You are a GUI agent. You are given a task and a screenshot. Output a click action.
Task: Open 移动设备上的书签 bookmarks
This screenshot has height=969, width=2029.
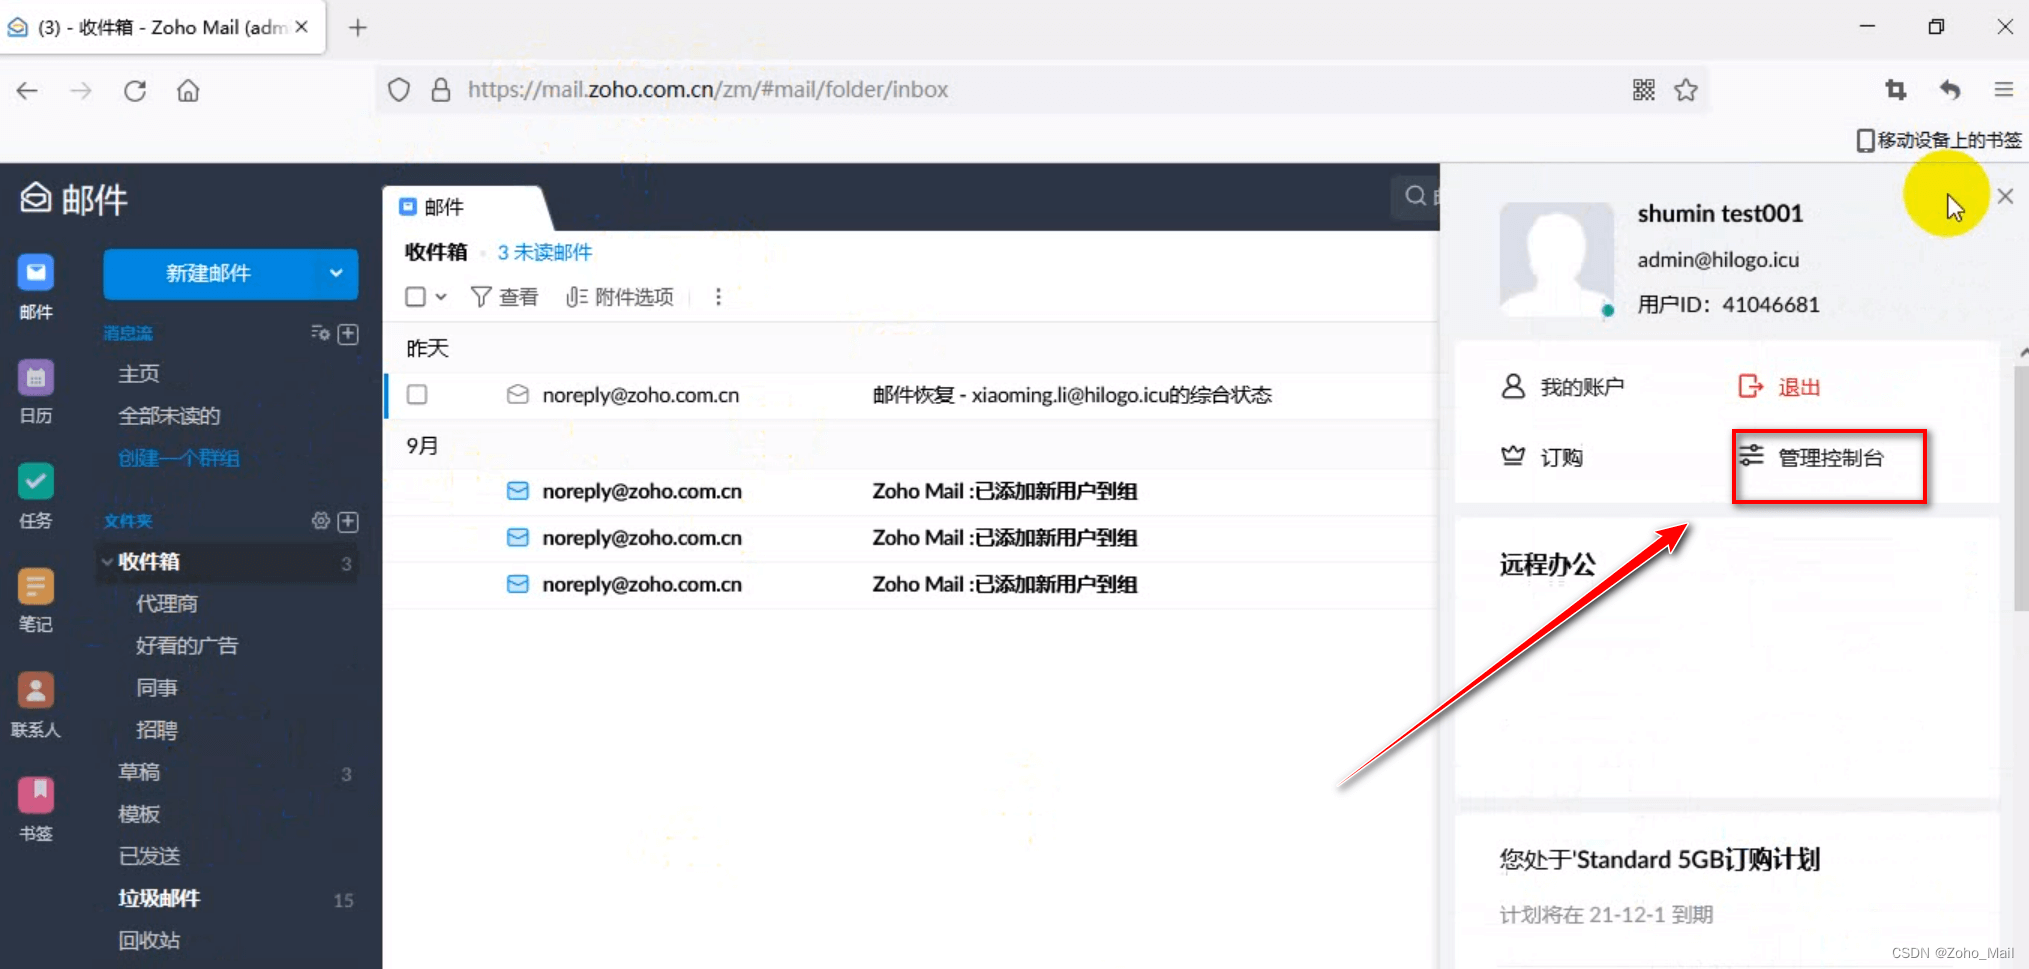point(1939,140)
